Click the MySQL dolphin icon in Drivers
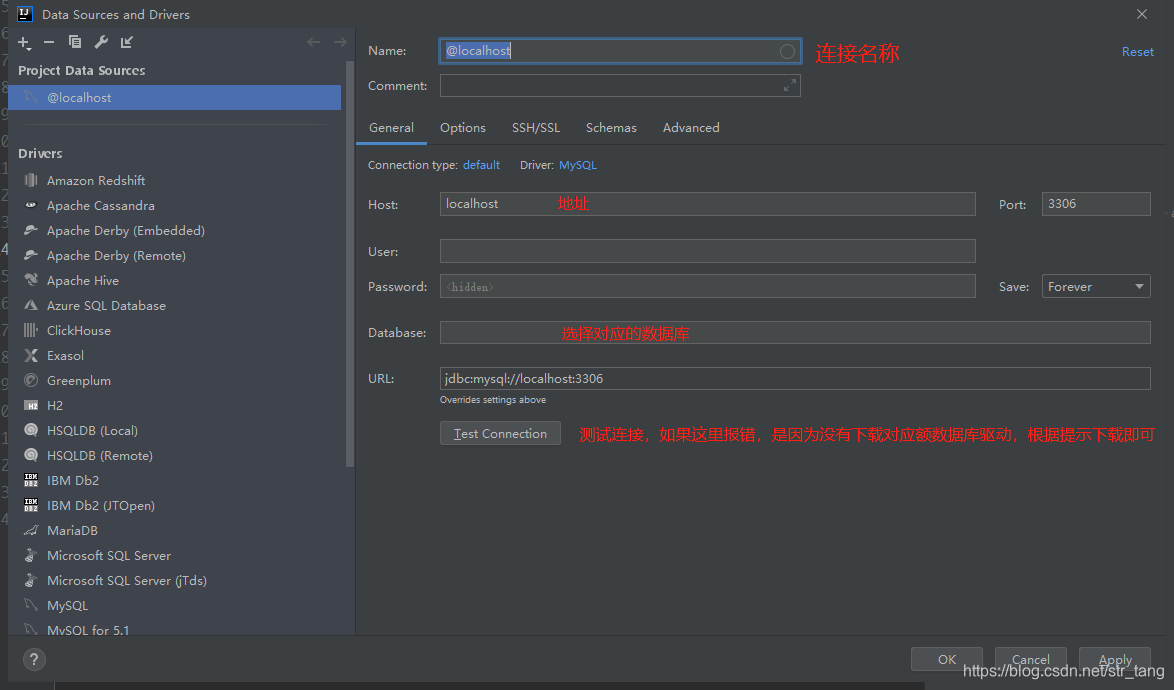Viewport: 1174px width, 690px height. coord(31,605)
